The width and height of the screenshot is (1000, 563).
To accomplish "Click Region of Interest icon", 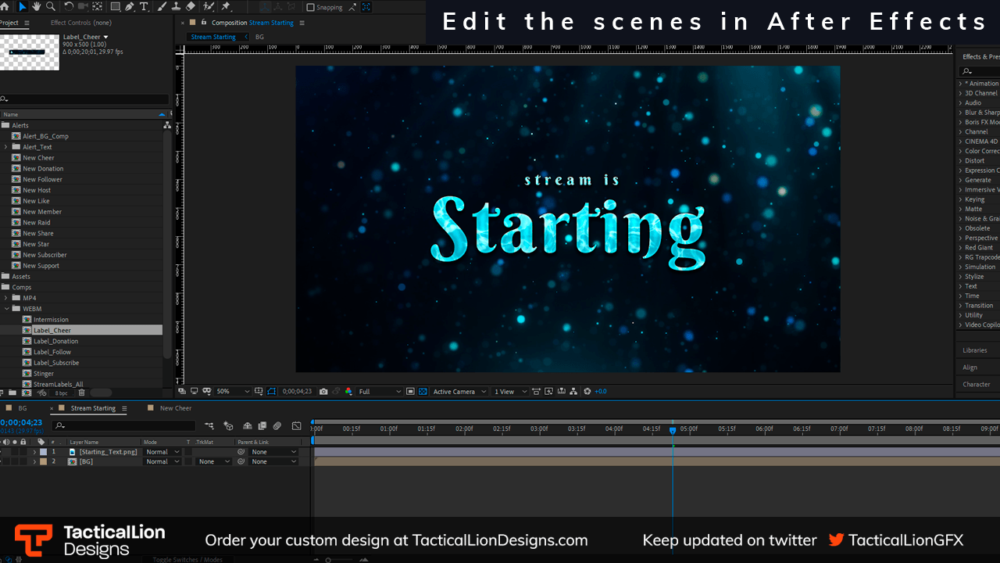I will (411, 391).
